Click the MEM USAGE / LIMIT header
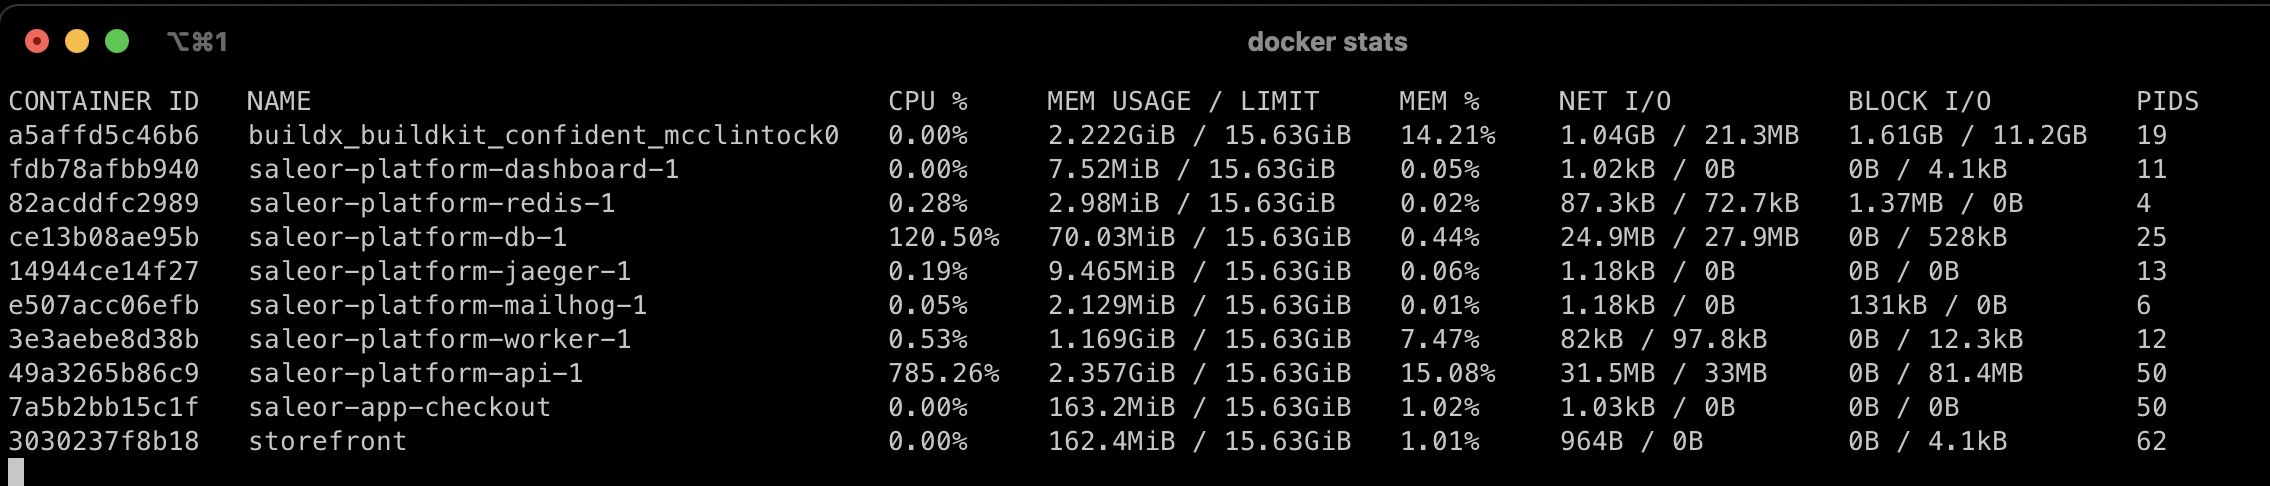Viewport: 2270px width, 486px height. pos(1183,101)
